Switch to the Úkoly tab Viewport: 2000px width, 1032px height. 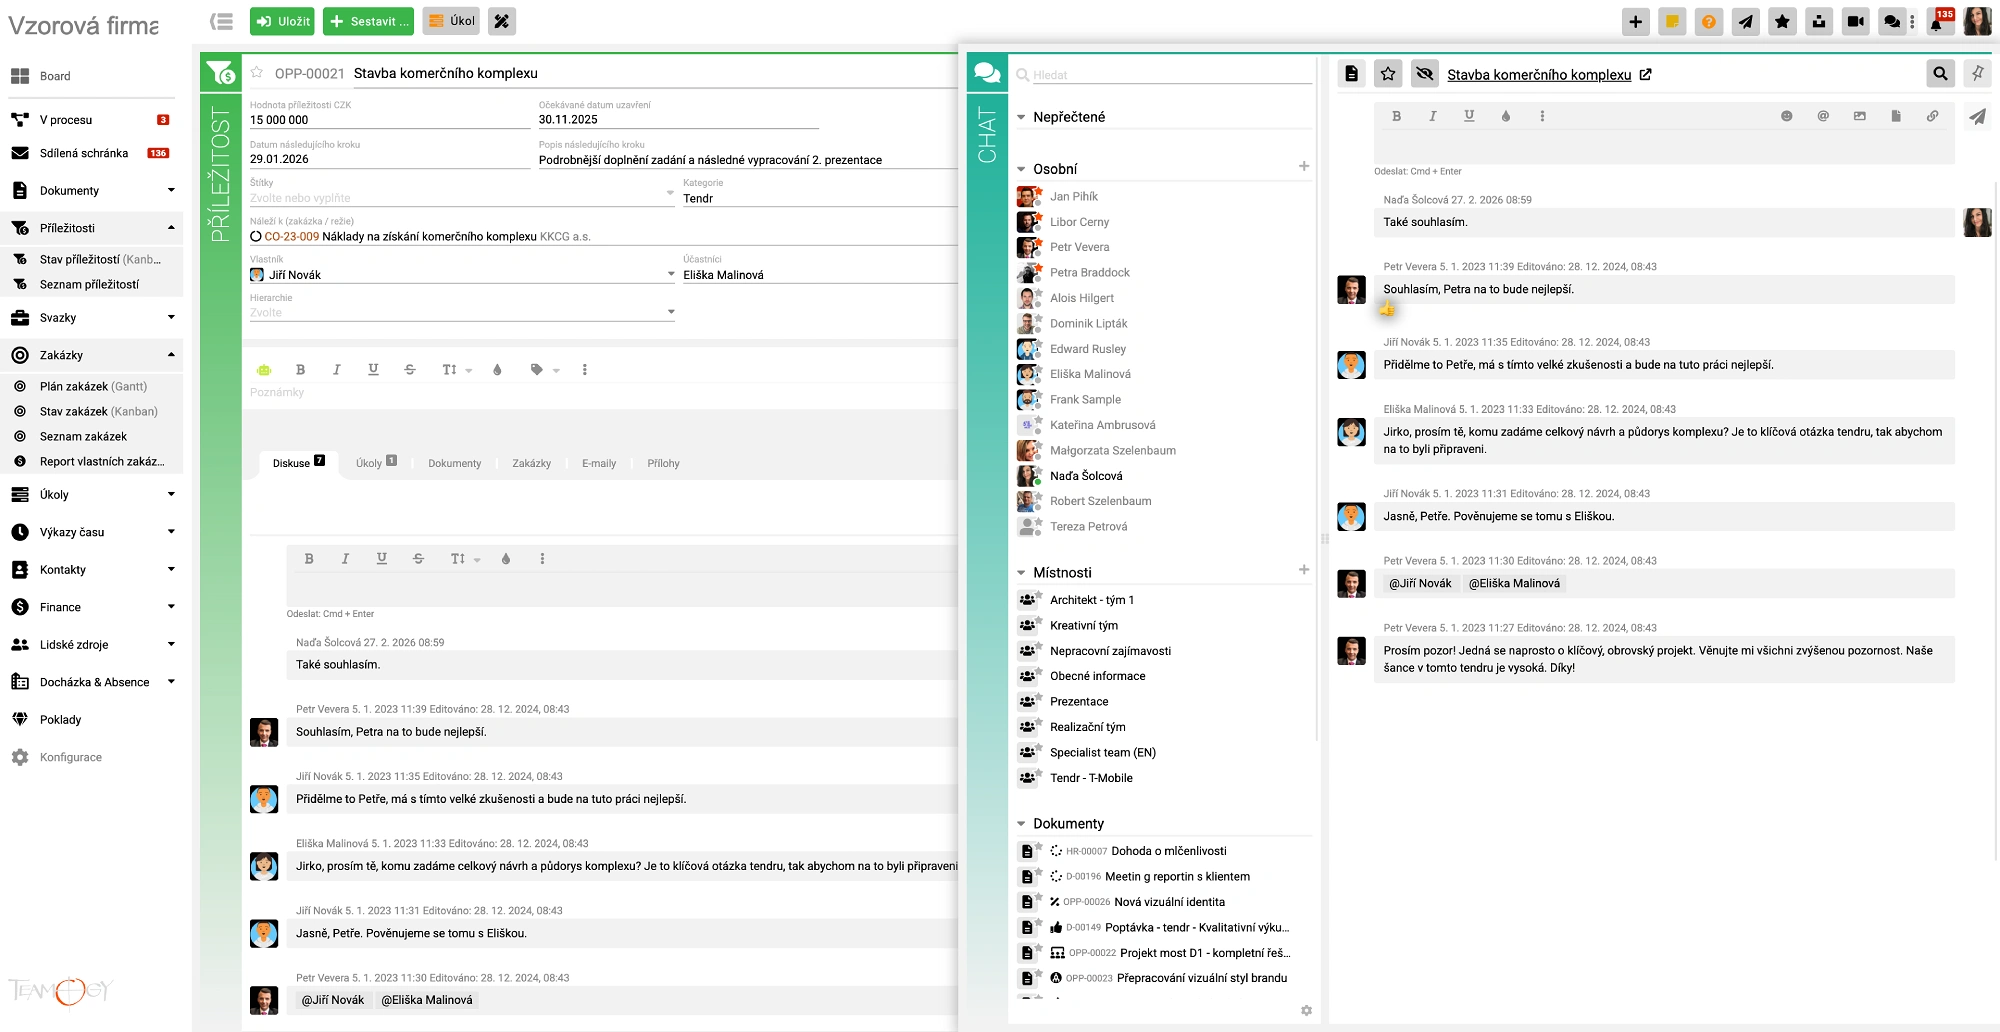coord(375,463)
